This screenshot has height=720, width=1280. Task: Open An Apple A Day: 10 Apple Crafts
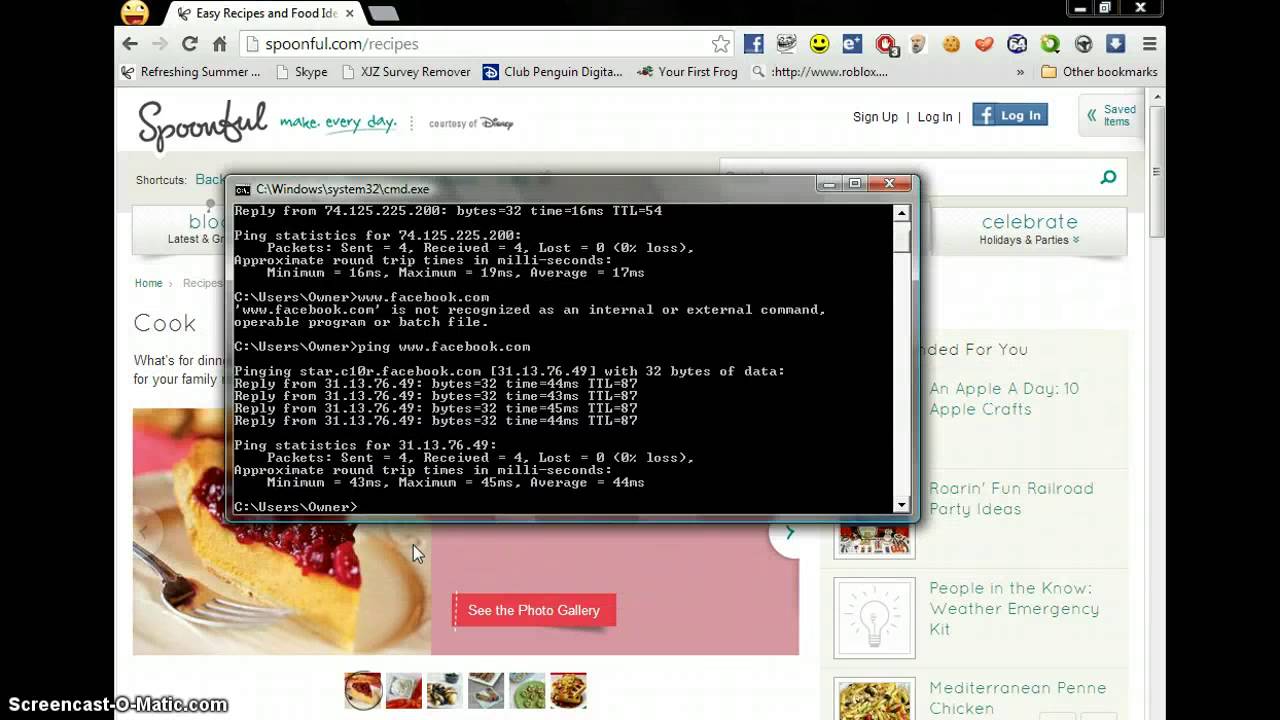(x=1004, y=399)
